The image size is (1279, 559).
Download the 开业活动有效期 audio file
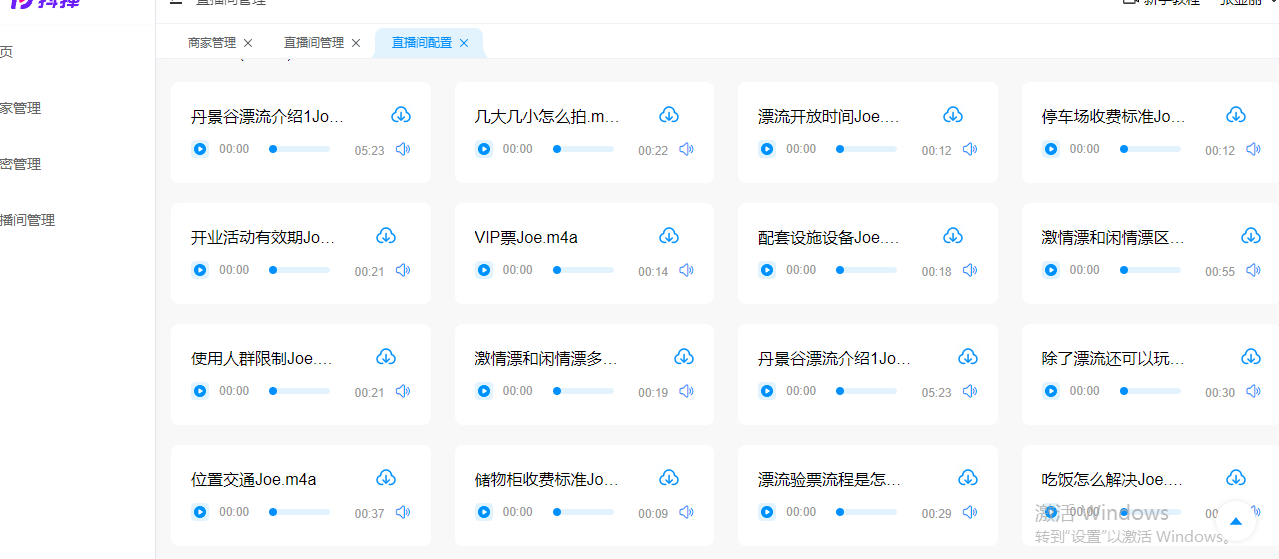click(386, 236)
